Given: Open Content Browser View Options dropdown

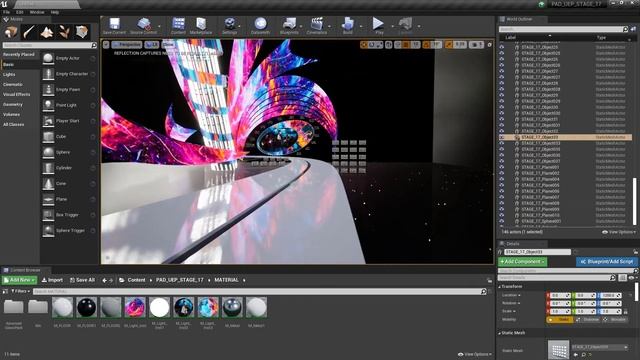Looking at the screenshot, I should (x=475, y=354).
